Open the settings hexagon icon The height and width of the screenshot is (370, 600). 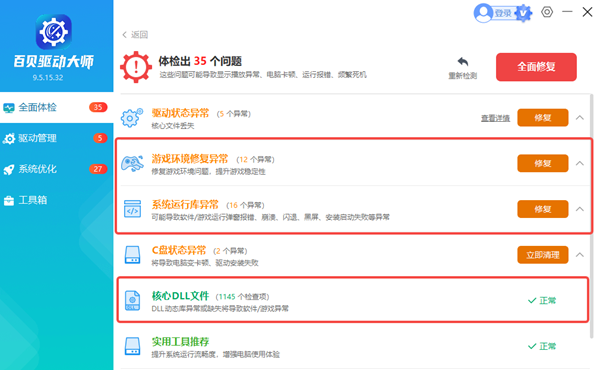[x=547, y=12]
